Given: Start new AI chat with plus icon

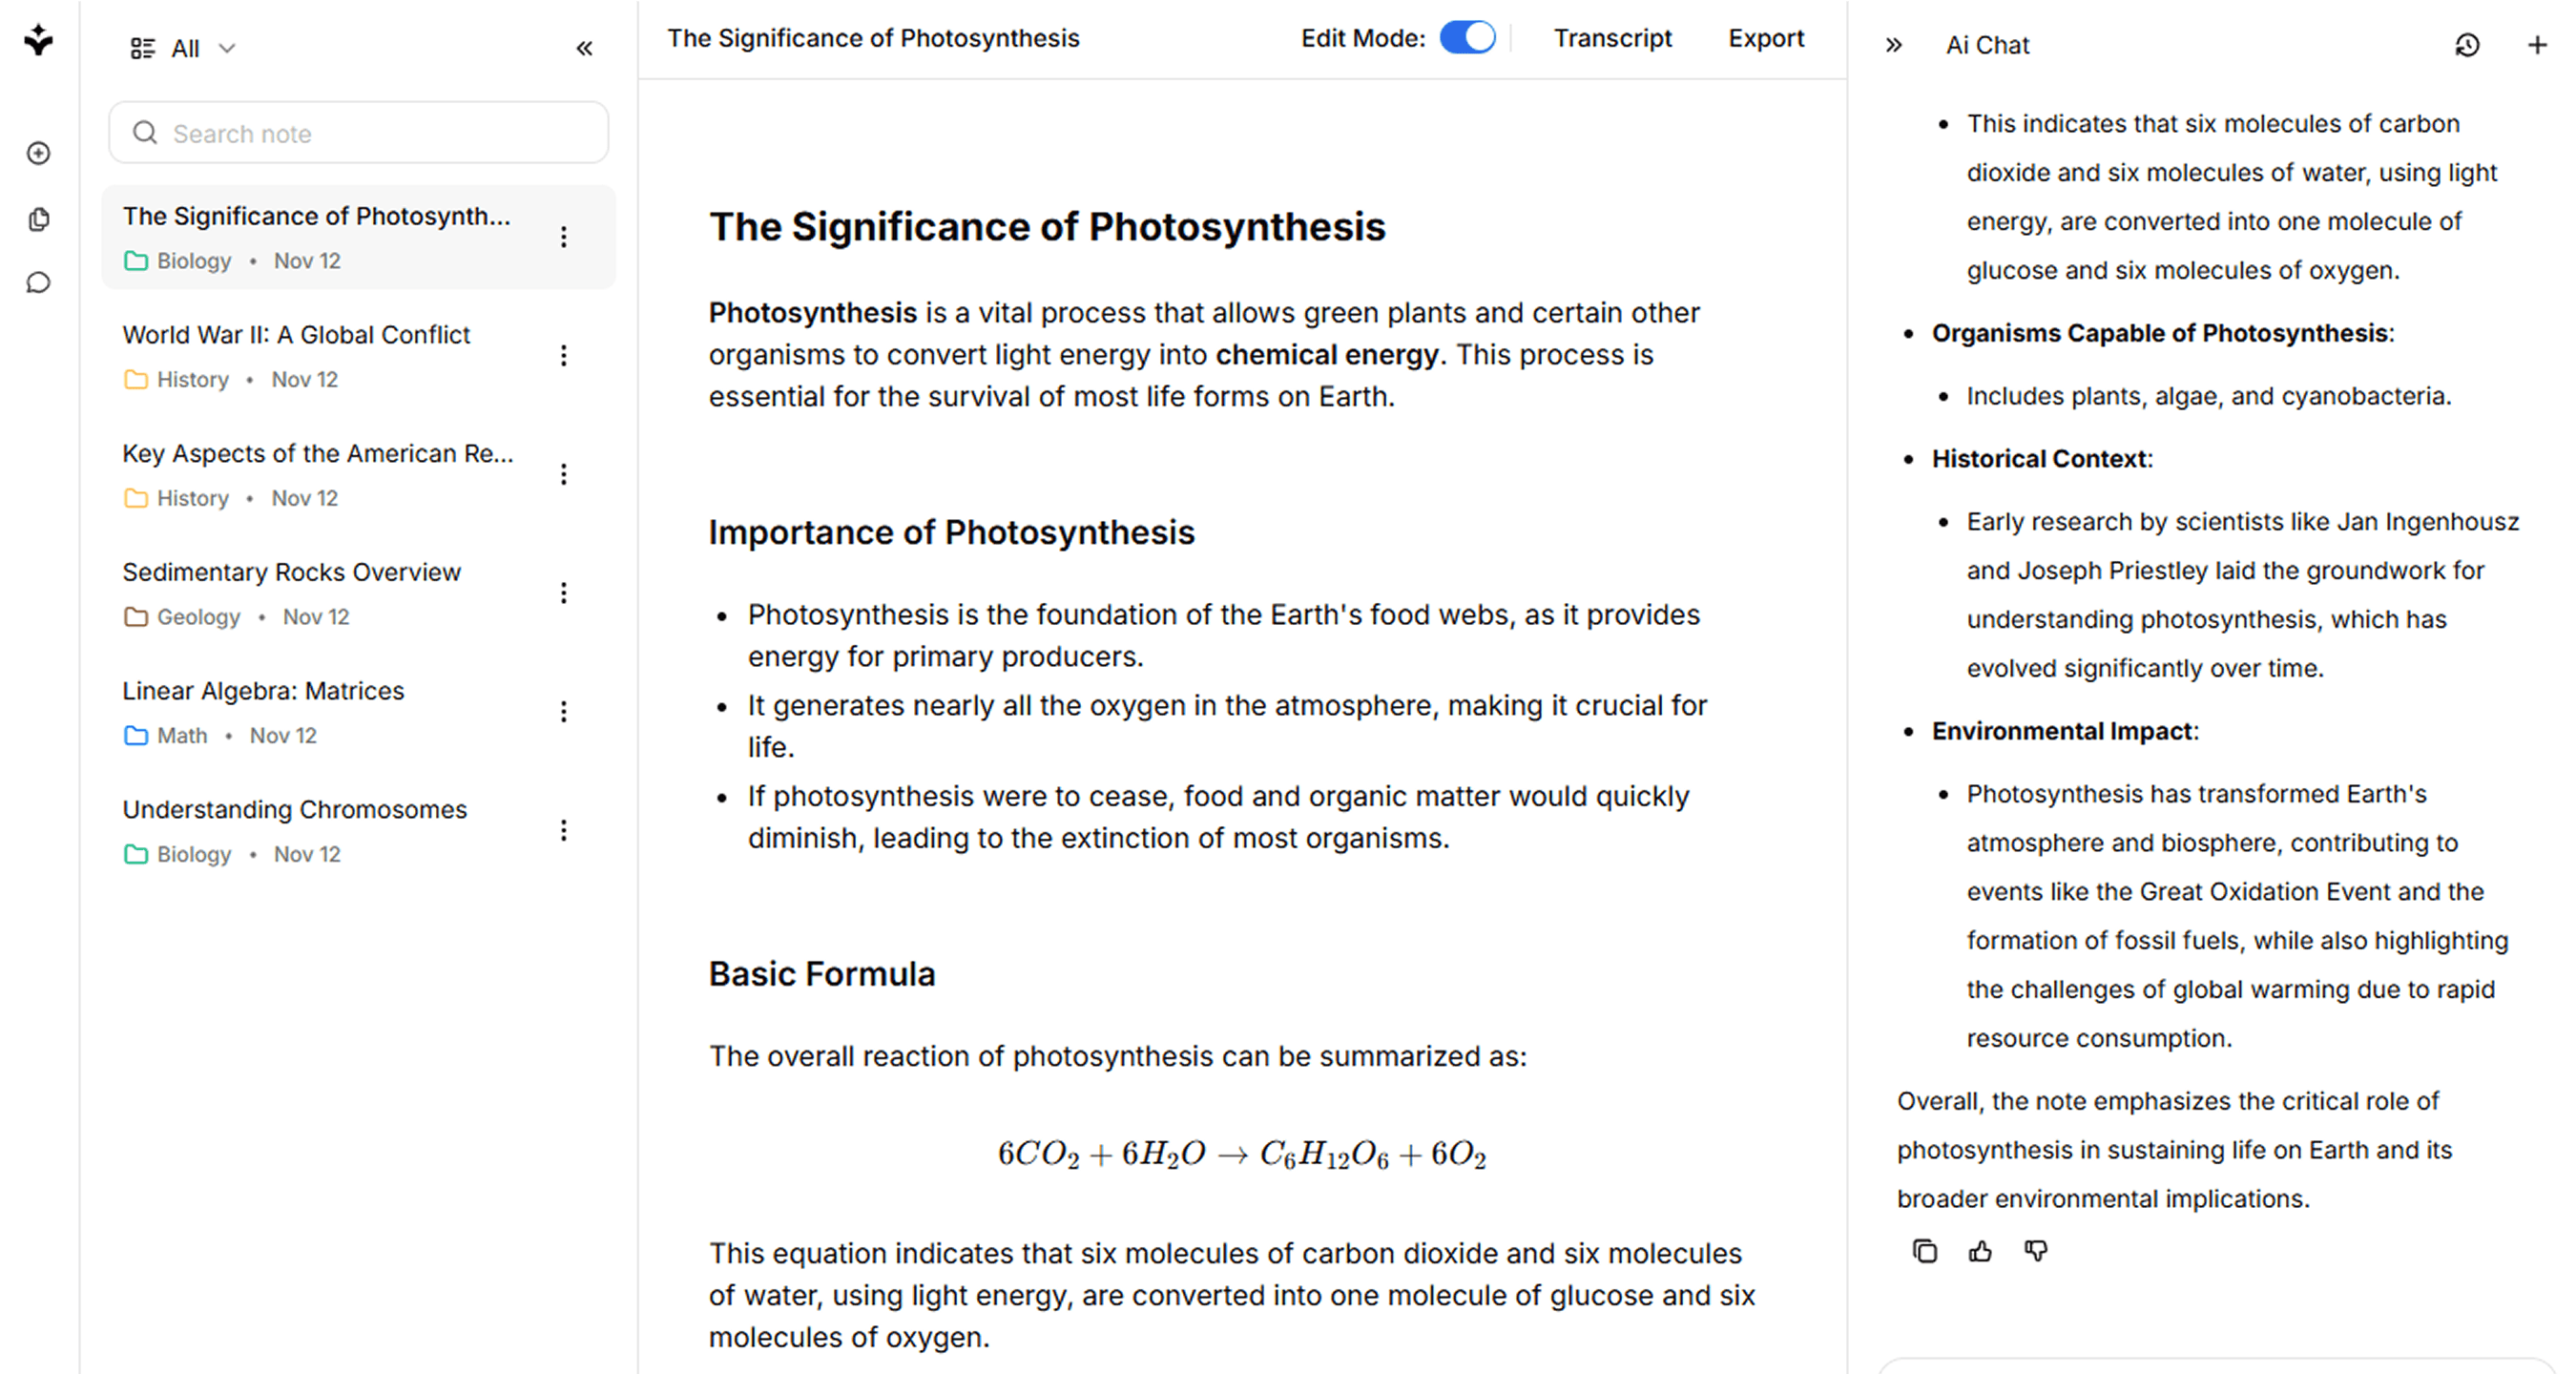Looking at the screenshot, I should [x=2537, y=45].
